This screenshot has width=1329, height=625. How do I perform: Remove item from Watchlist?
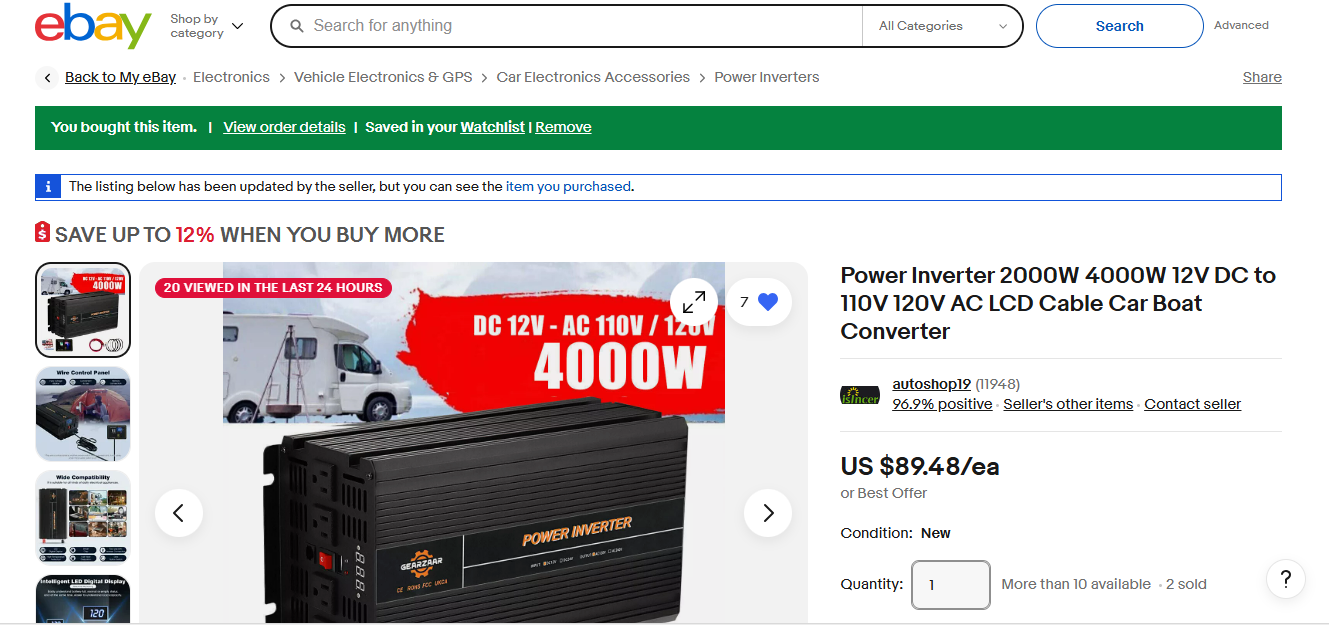coord(563,127)
